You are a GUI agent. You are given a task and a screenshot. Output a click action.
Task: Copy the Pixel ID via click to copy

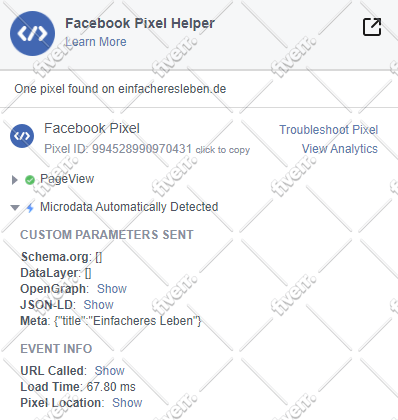[223, 150]
